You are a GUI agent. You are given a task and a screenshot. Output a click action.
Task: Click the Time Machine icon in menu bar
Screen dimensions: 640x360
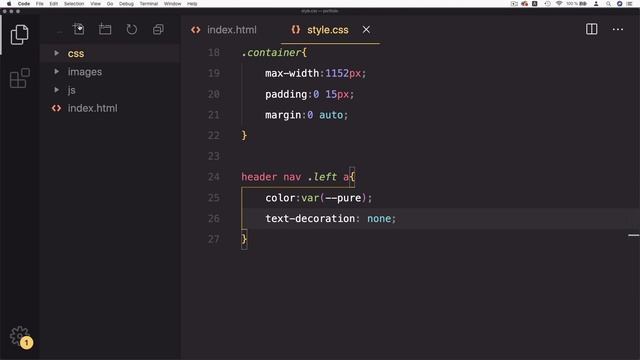[x=547, y=4]
